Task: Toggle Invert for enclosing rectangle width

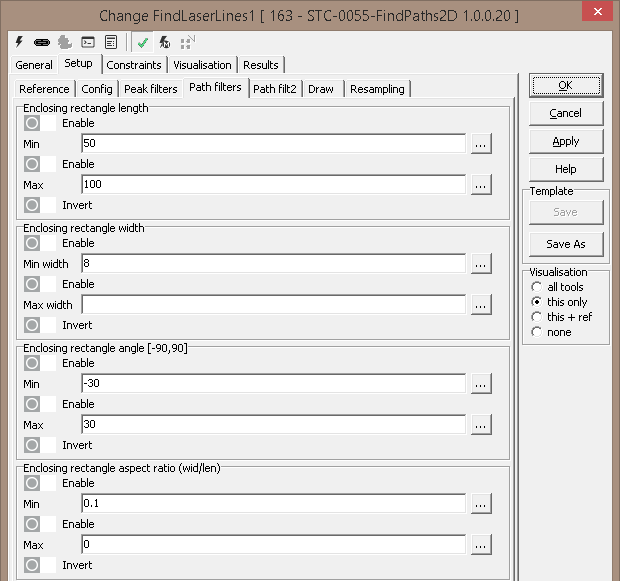Action: pyautogui.click(x=33, y=325)
